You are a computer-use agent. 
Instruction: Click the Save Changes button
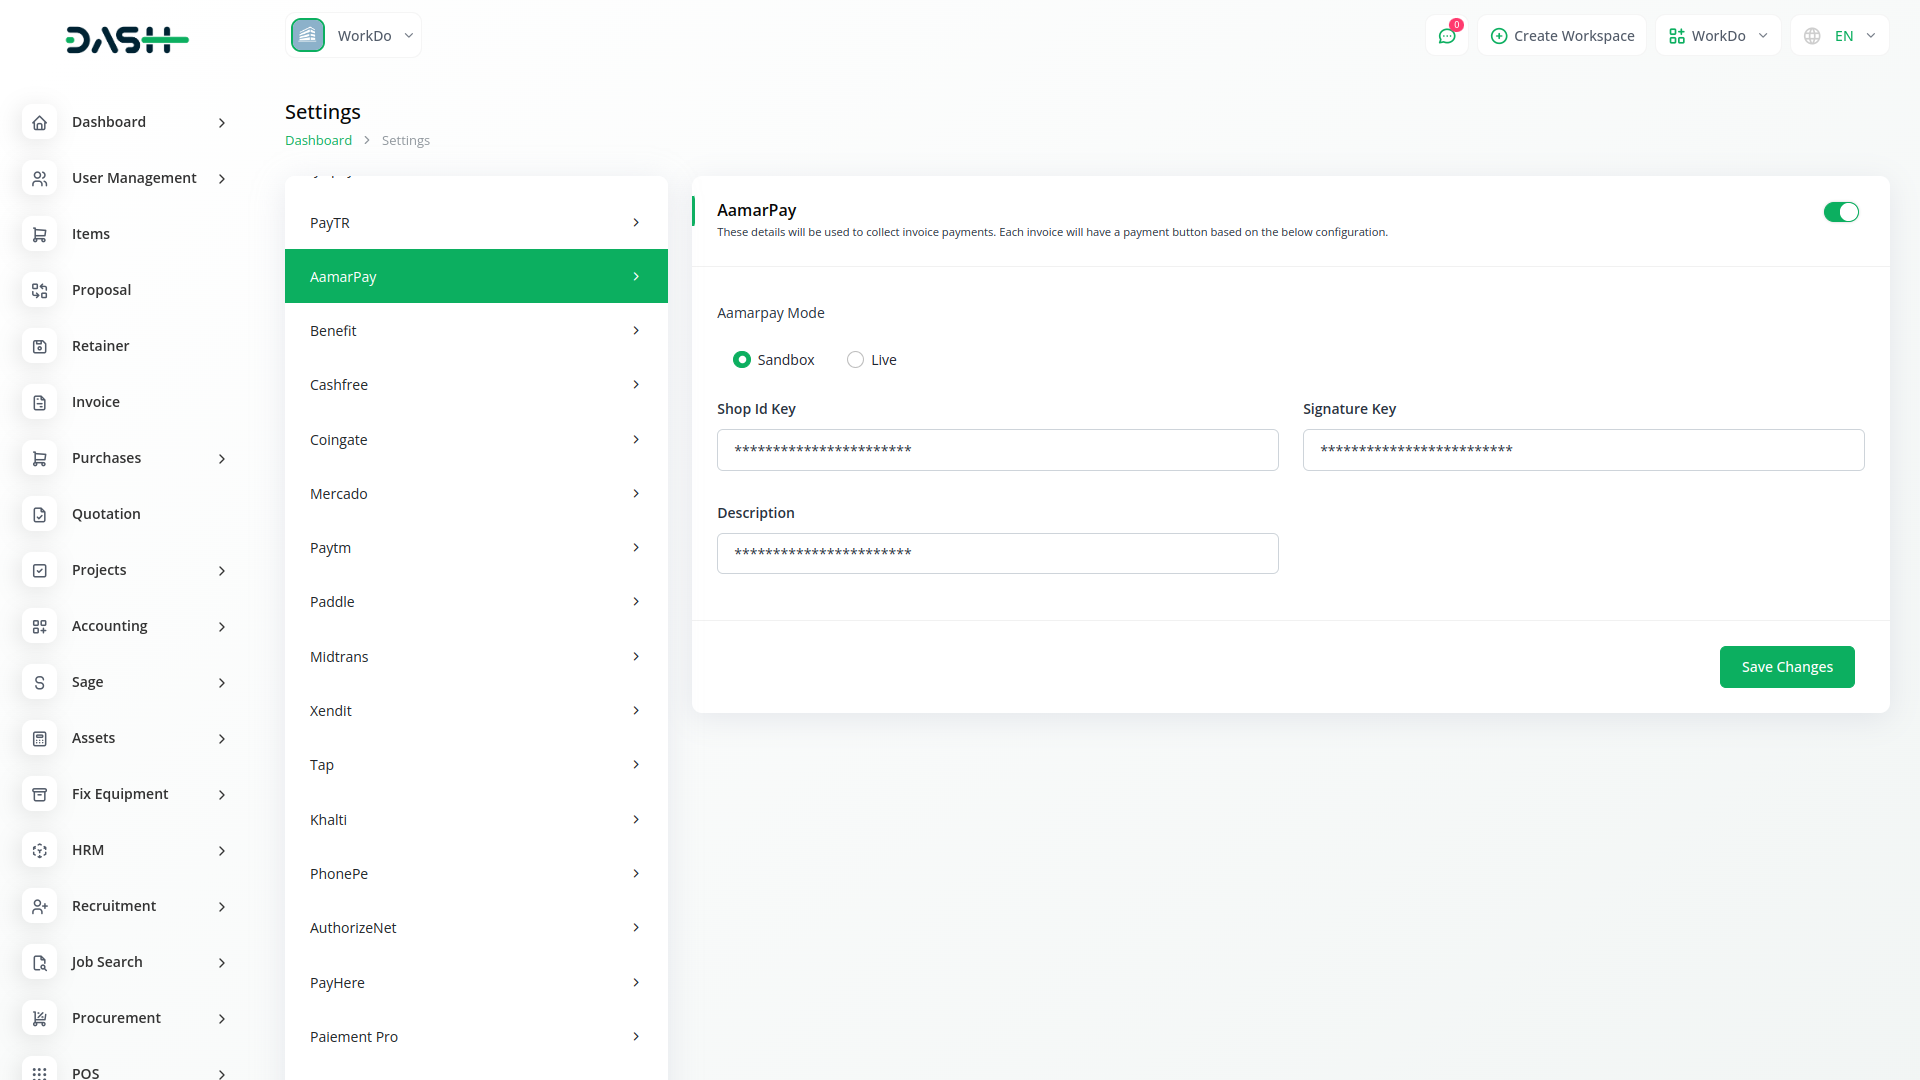1787,667
